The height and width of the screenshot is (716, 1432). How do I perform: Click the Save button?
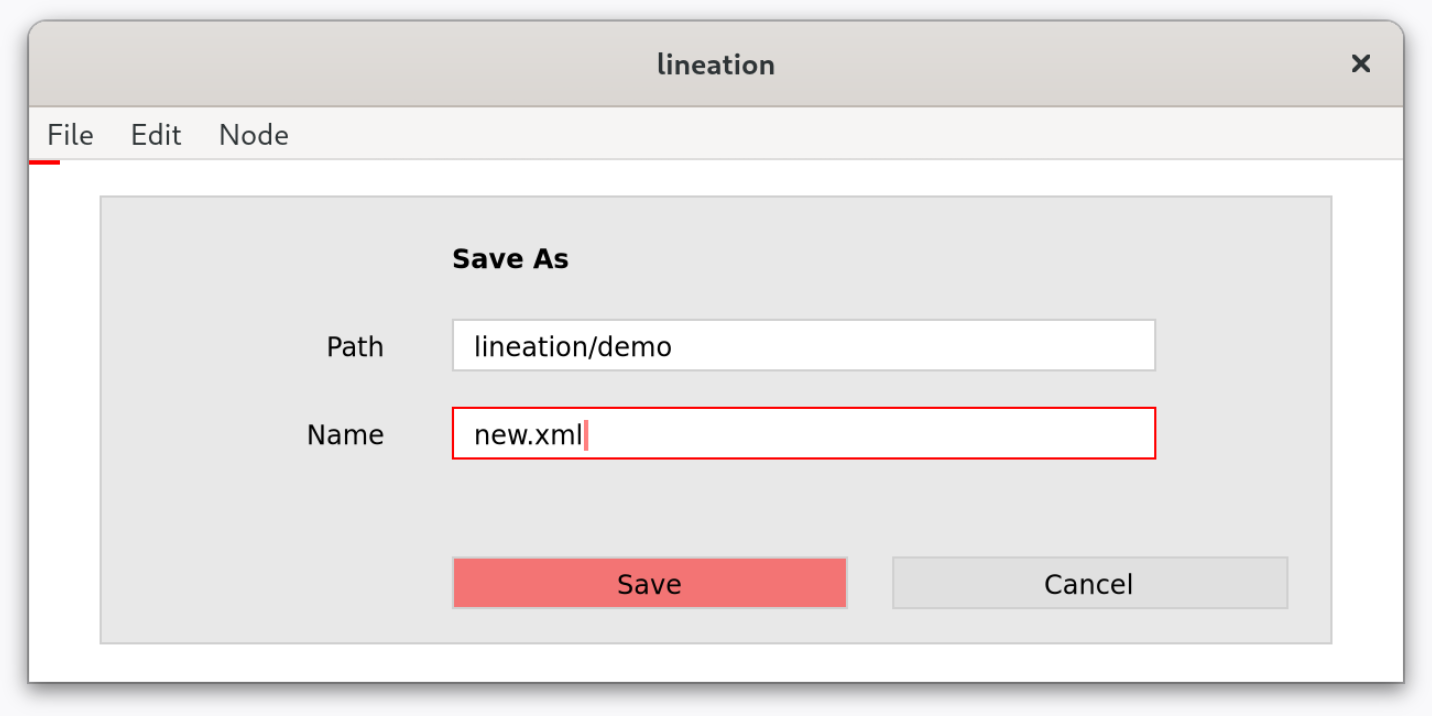tap(650, 583)
